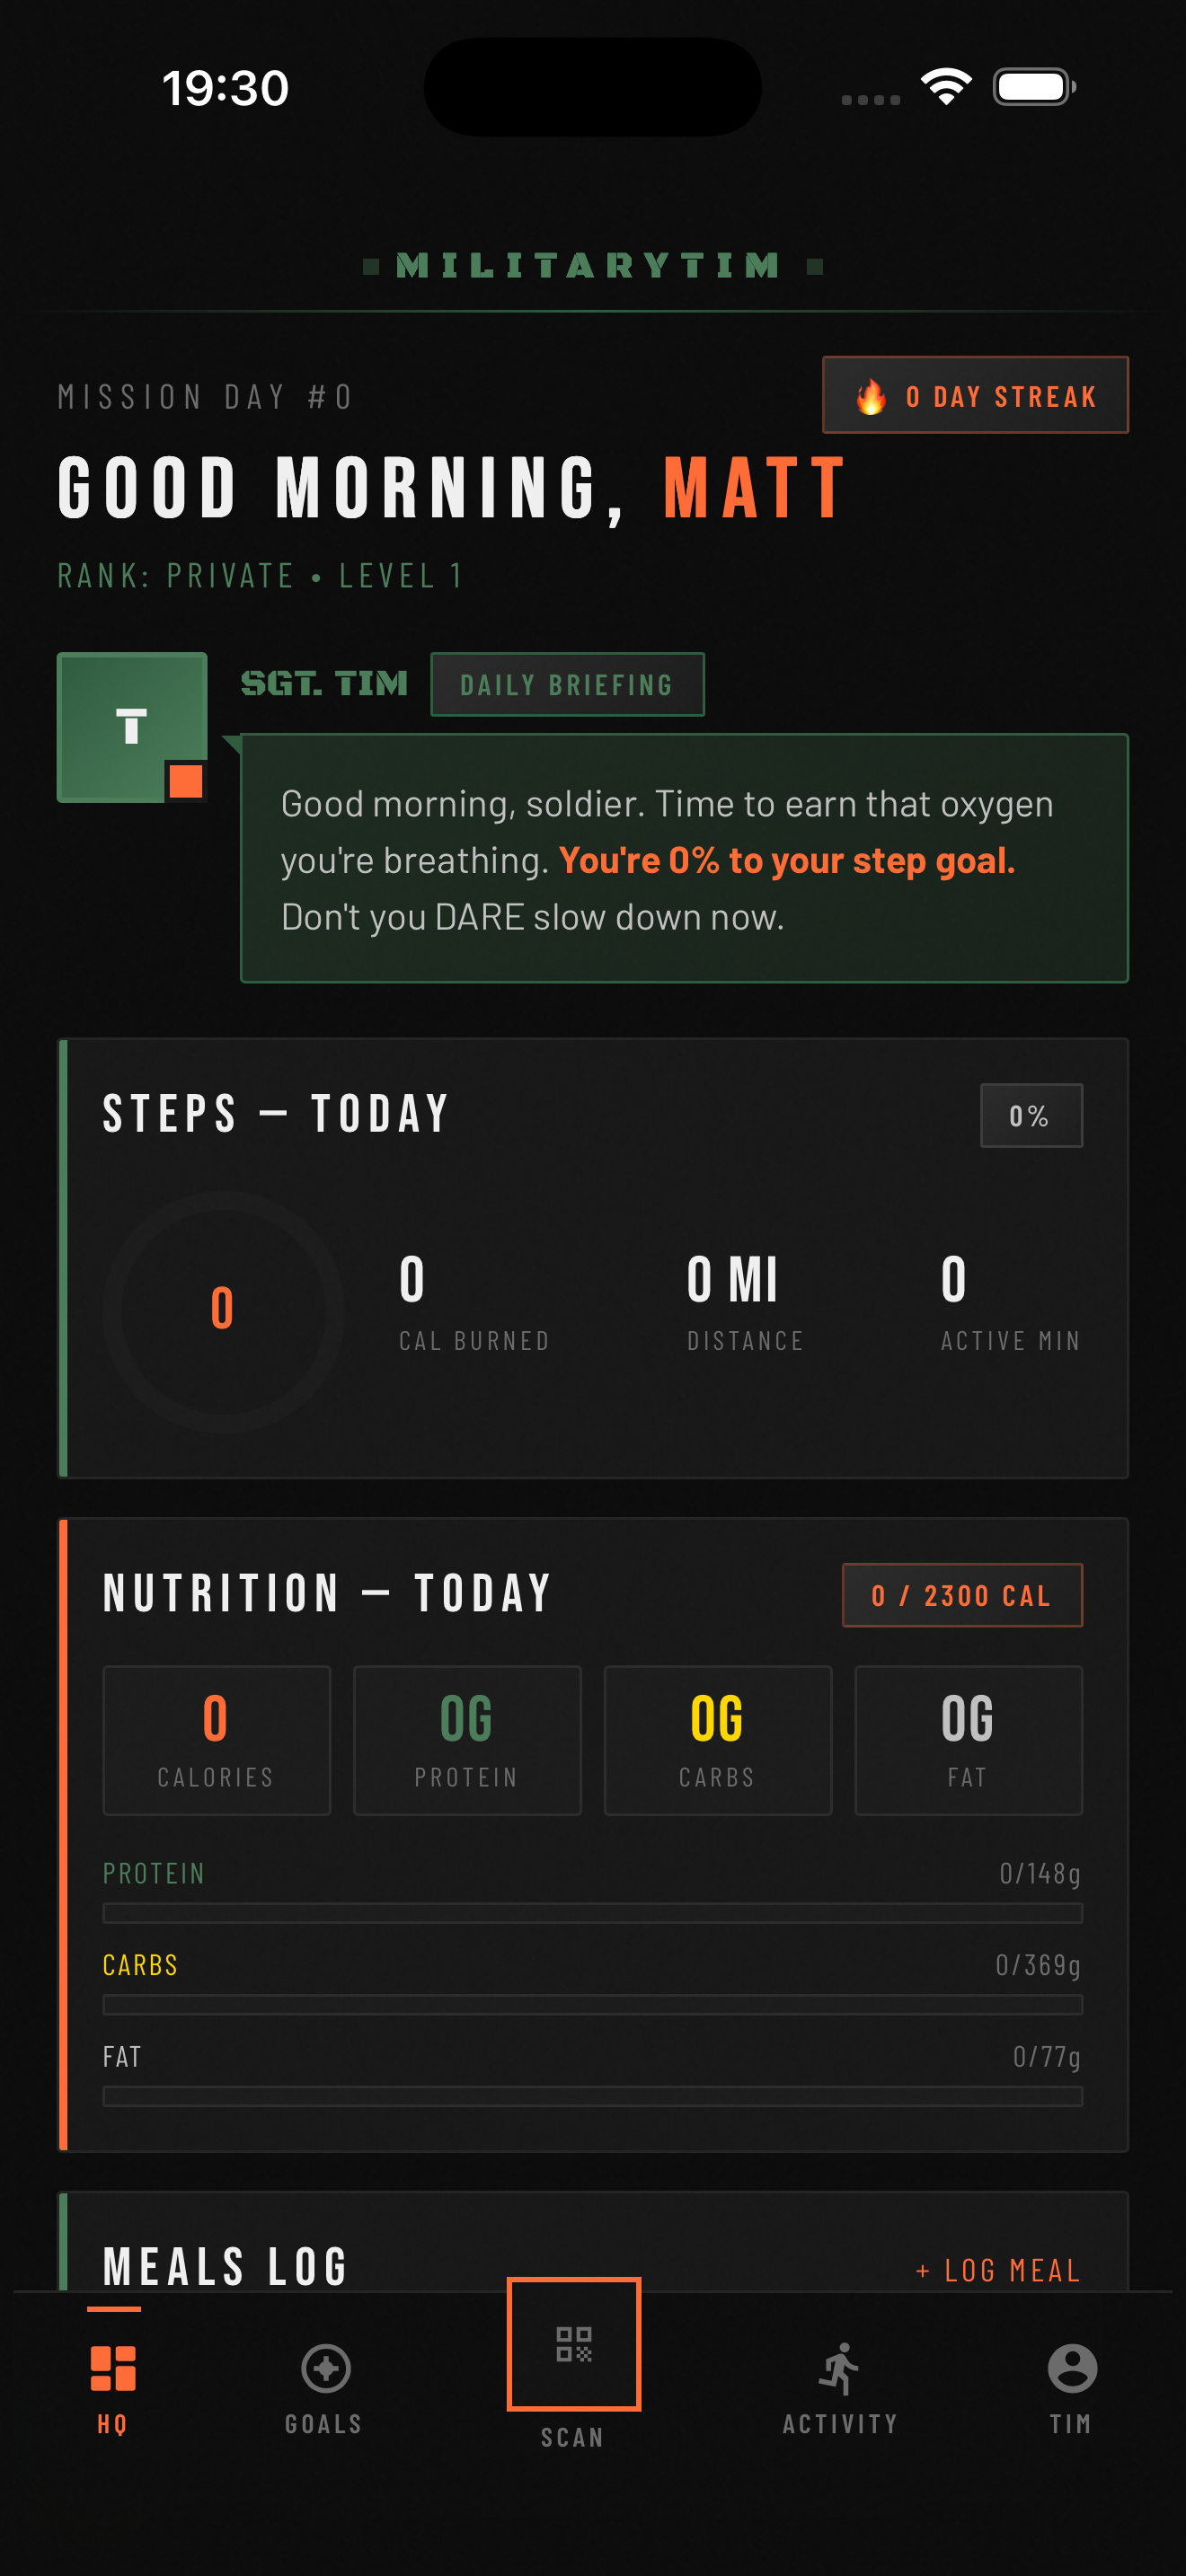Viewport: 1186px width, 2576px height.
Task: Tap the DAILY BRIEFING button
Action: coord(567,684)
